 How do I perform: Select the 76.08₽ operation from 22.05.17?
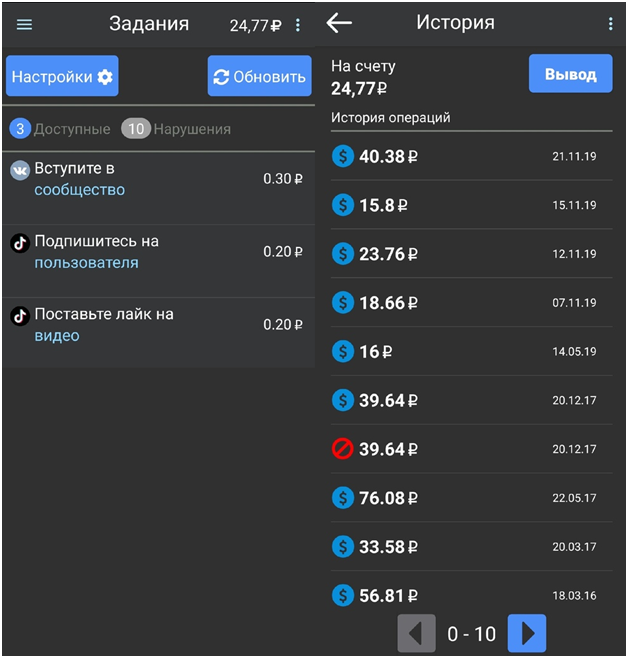click(x=472, y=498)
